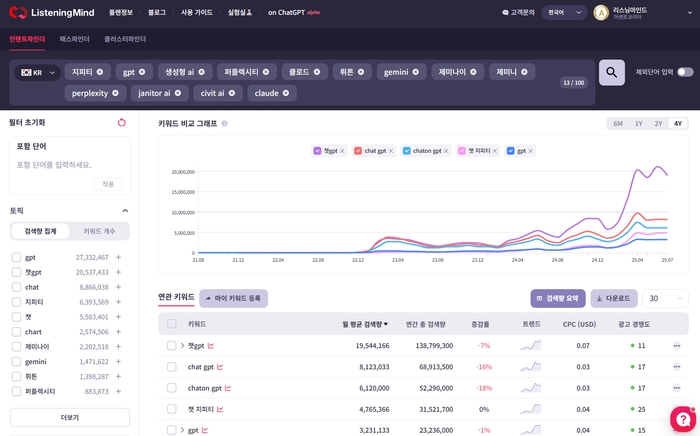The height and width of the screenshot is (436, 700).
Task: Toggle the chat gpt red legend swatch
Action: pos(358,151)
